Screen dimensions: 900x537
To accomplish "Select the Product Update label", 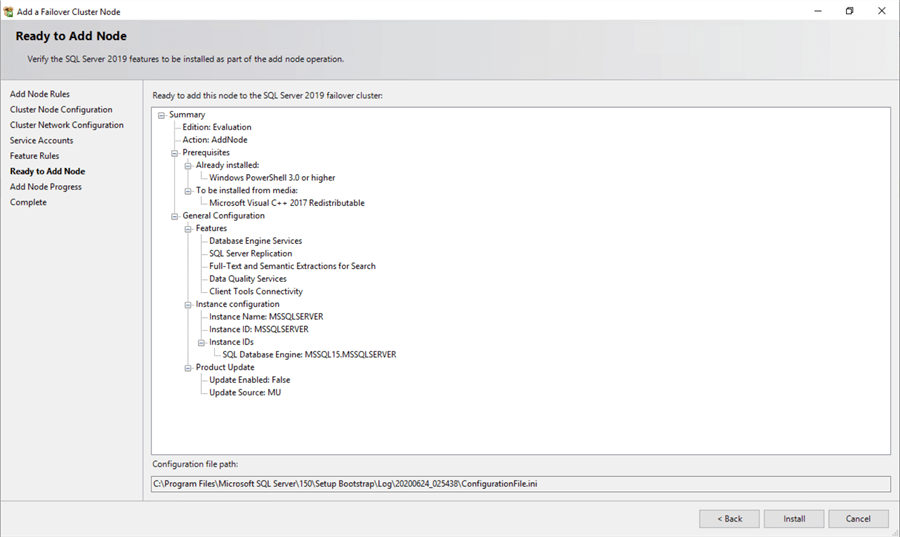I will tap(225, 367).
